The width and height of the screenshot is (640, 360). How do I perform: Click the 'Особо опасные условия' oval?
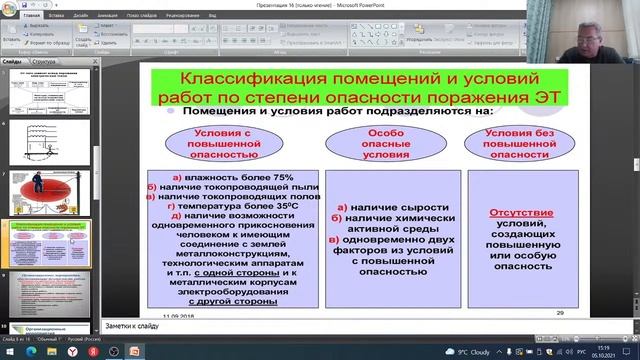(386, 144)
